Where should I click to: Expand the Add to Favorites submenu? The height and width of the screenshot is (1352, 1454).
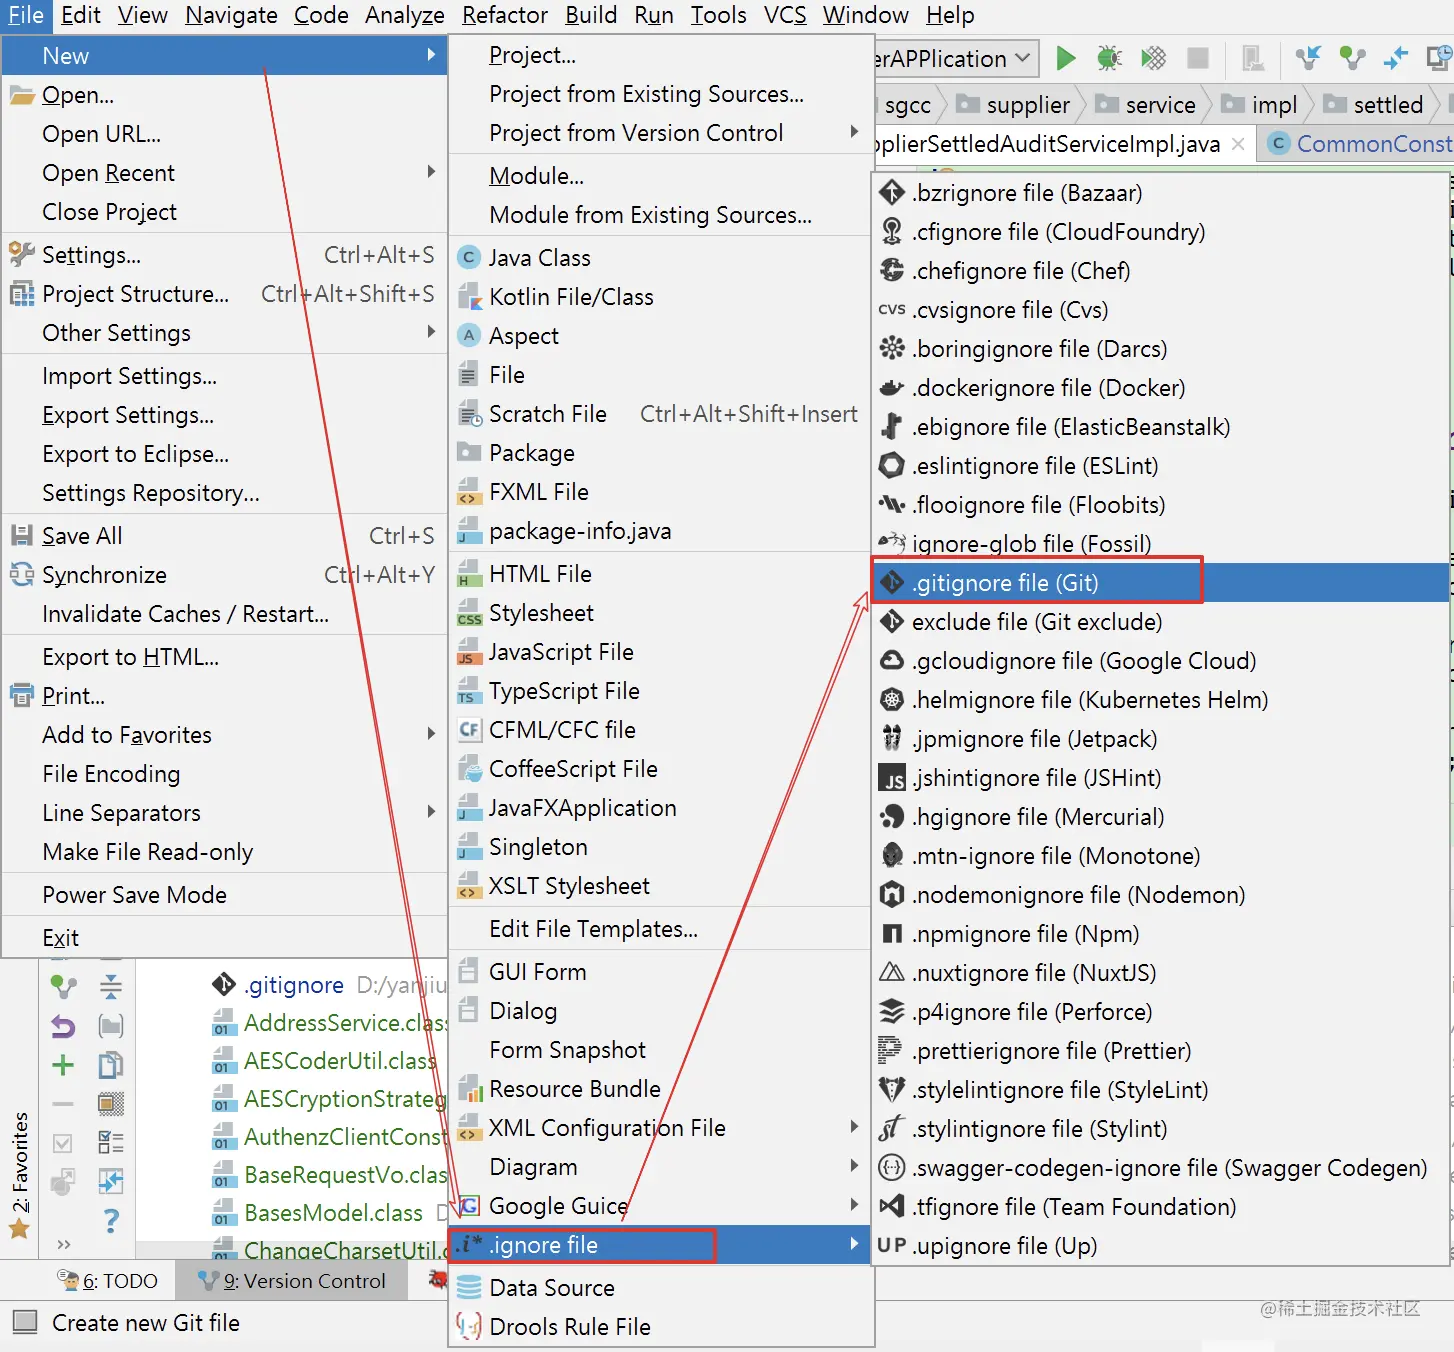(x=225, y=735)
